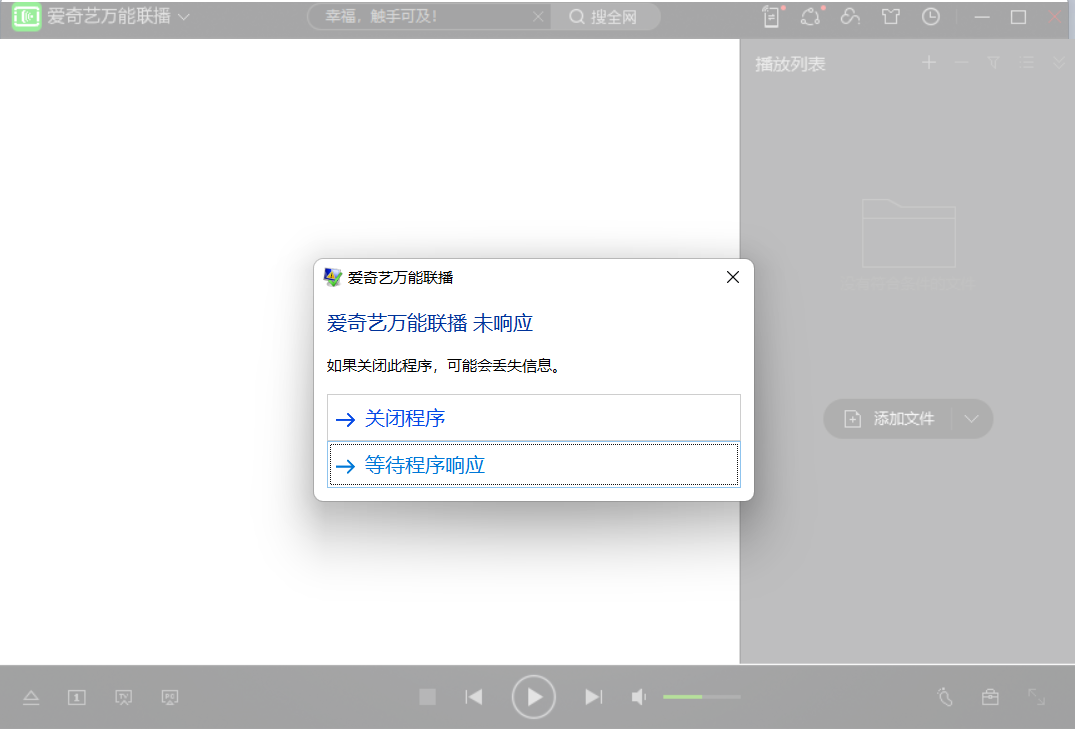Maximize the main player window
The width and height of the screenshot is (1075, 729).
[1018, 17]
